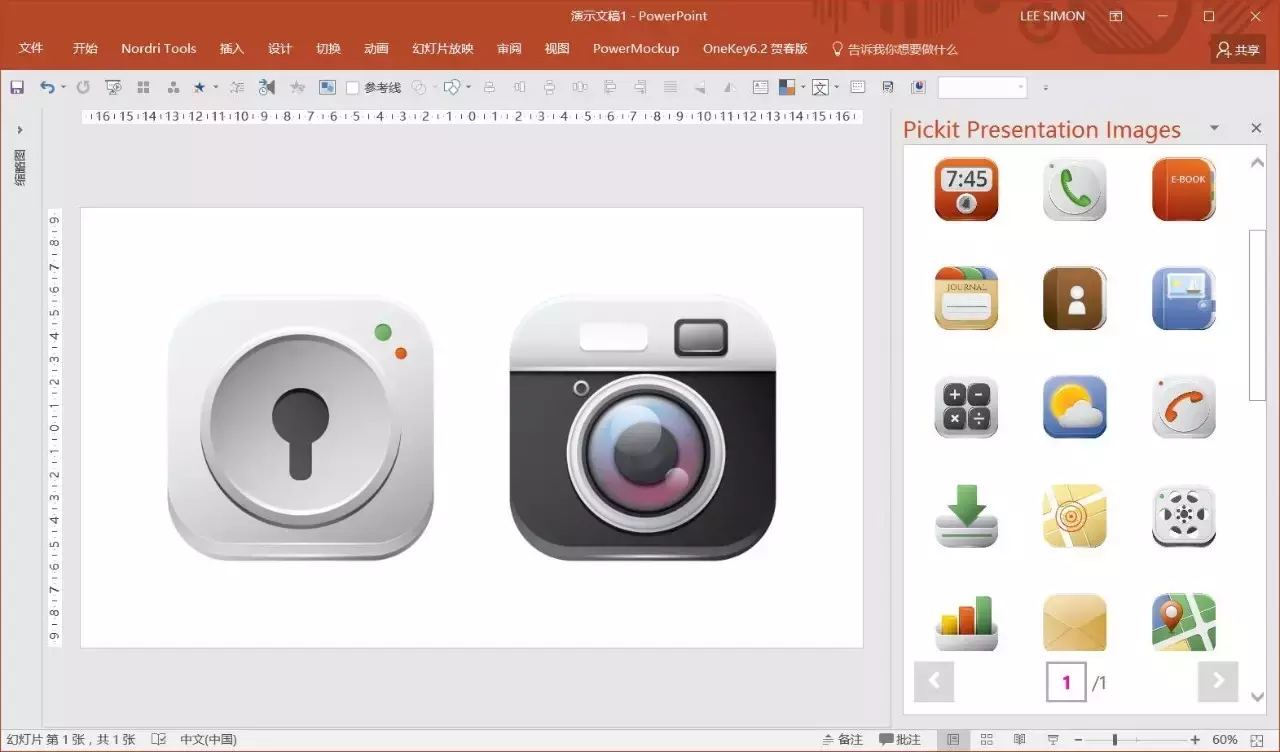Fit slide to current window button
1280x752 pixels.
click(x=1258, y=740)
